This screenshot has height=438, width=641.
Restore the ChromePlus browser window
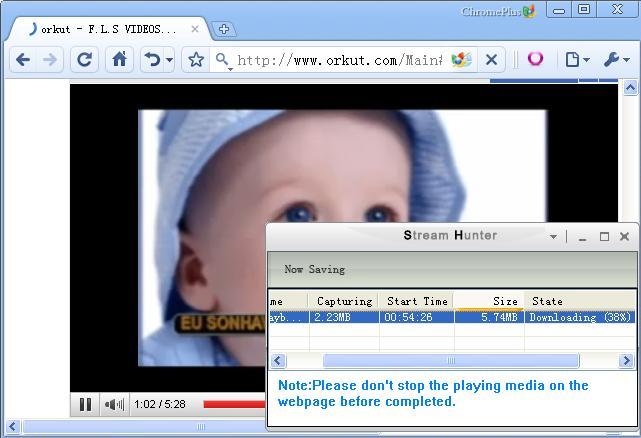click(584, 9)
